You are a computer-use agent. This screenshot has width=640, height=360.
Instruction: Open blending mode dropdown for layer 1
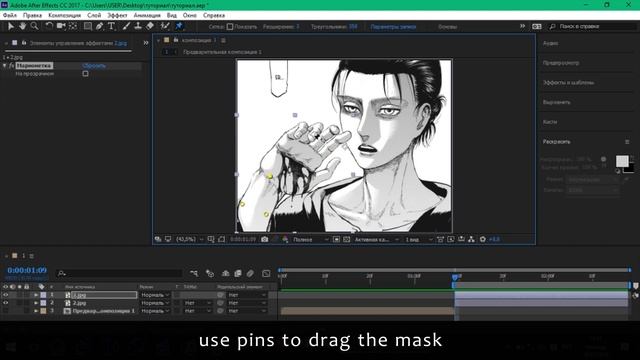click(x=155, y=295)
